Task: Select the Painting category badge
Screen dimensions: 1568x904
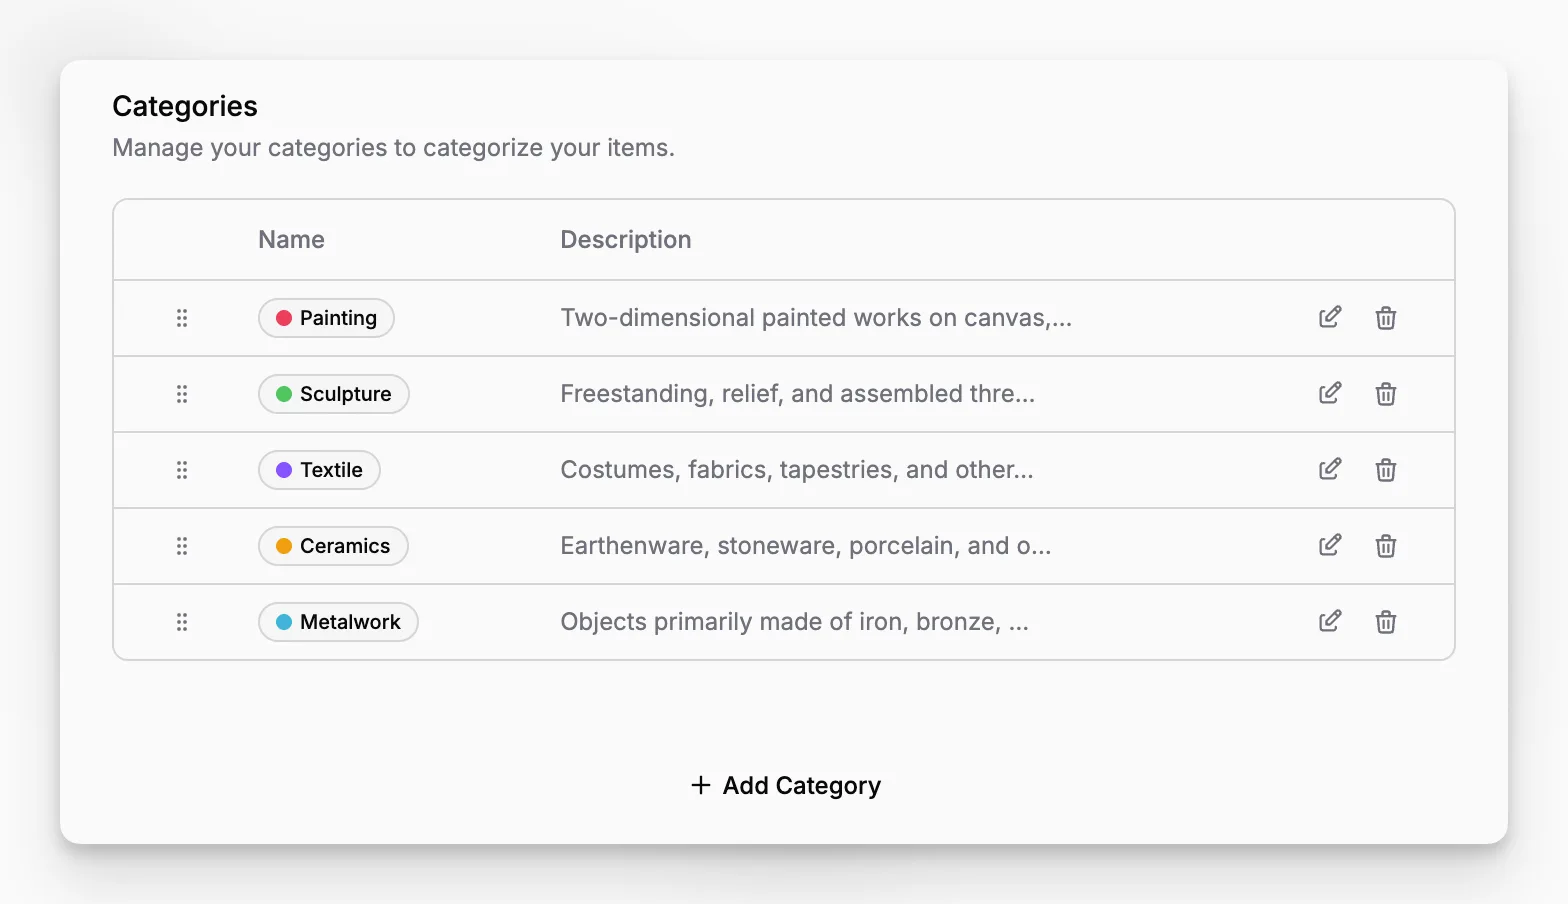Action: pyautogui.click(x=326, y=318)
